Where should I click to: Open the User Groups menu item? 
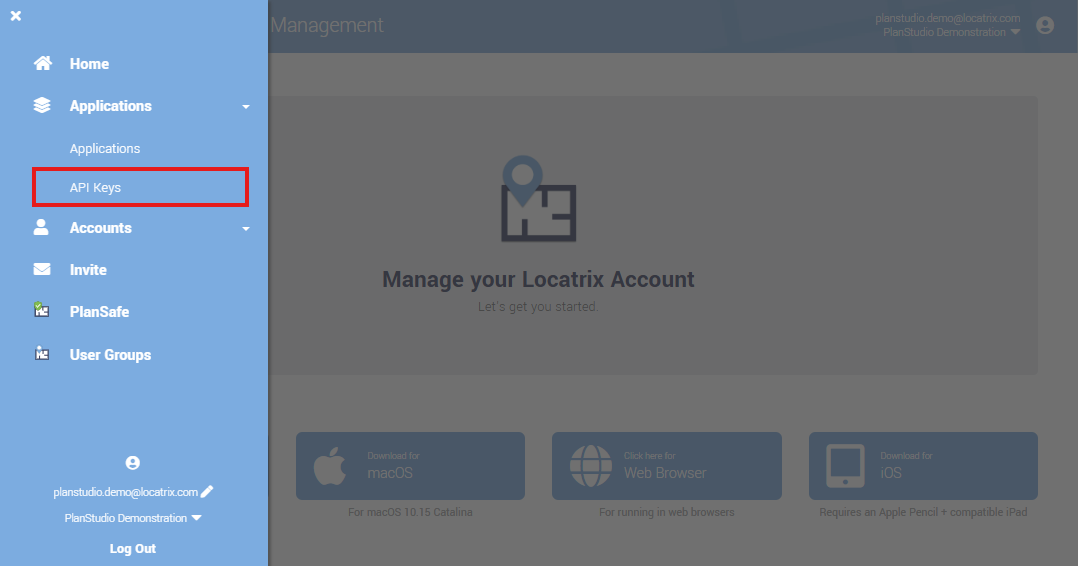(110, 355)
